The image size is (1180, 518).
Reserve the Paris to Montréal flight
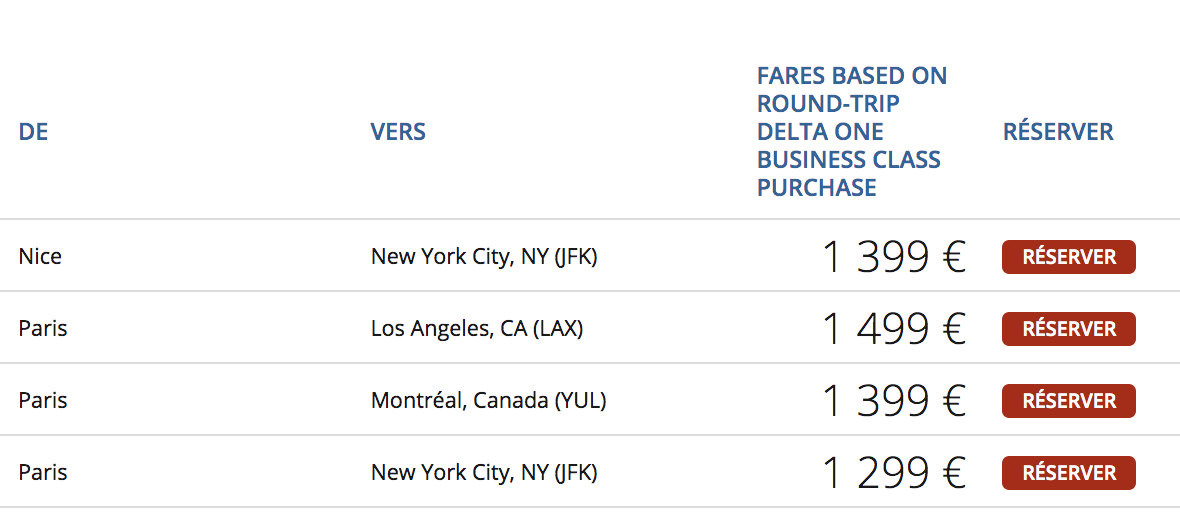(x=1068, y=401)
